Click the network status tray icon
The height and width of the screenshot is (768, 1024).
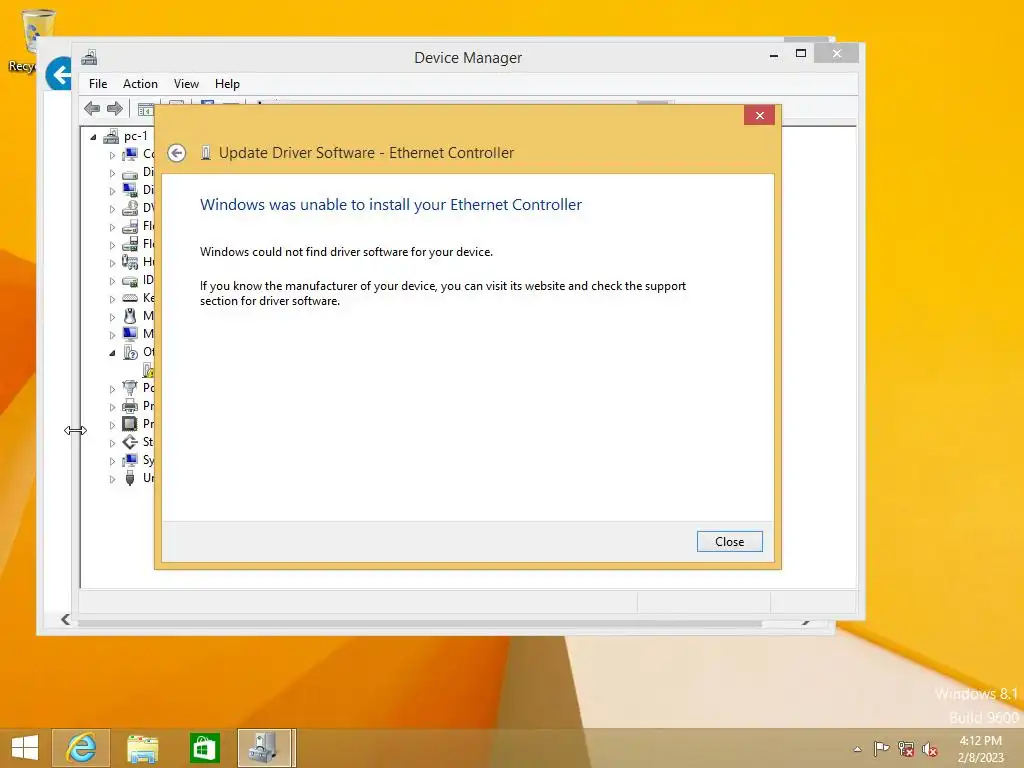point(905,749)
